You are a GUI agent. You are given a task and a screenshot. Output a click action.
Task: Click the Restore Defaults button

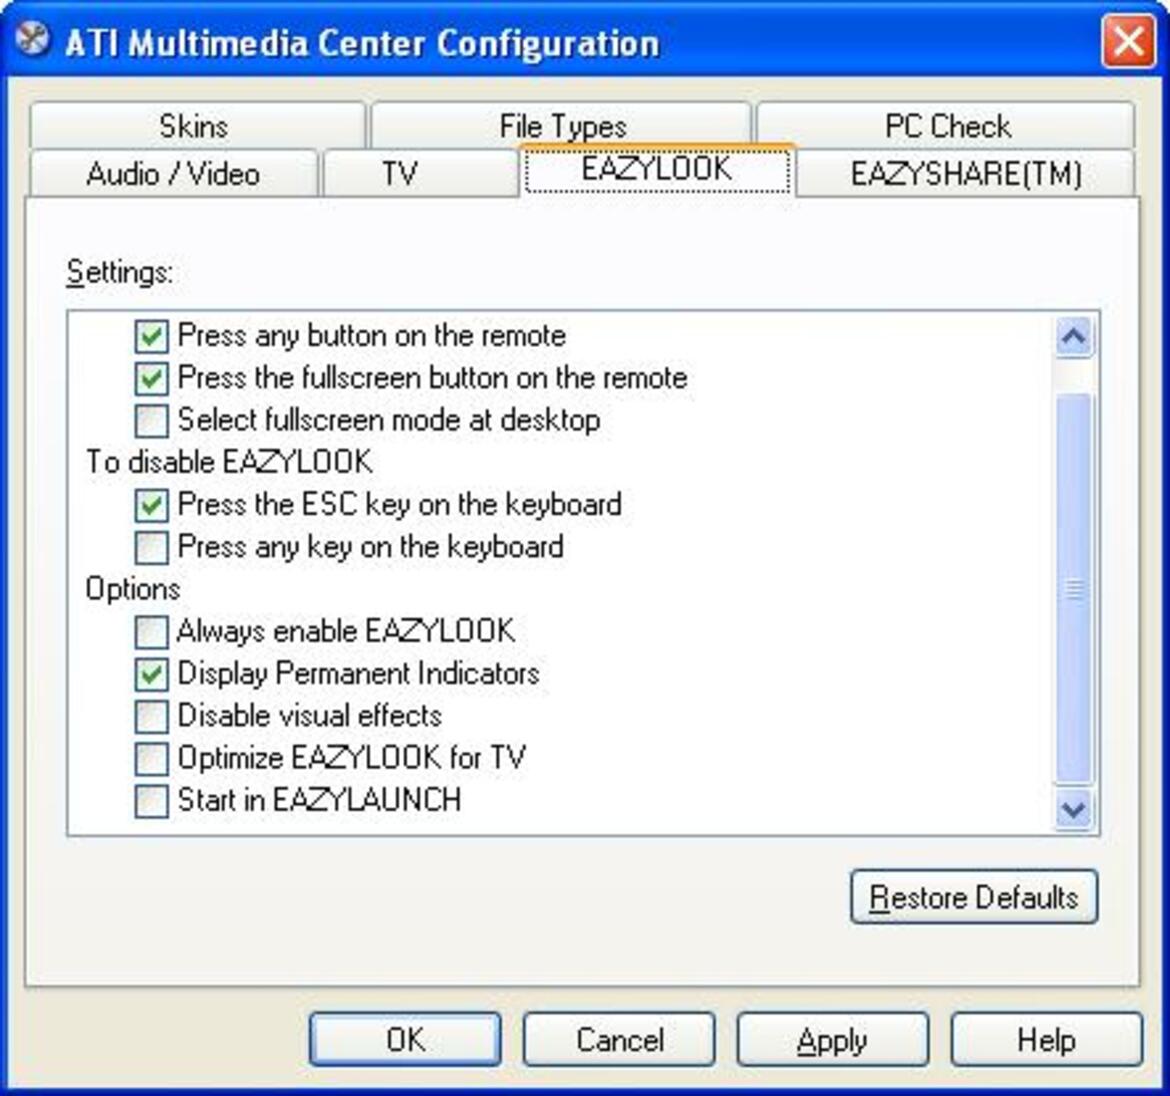[x=974, y=897]
